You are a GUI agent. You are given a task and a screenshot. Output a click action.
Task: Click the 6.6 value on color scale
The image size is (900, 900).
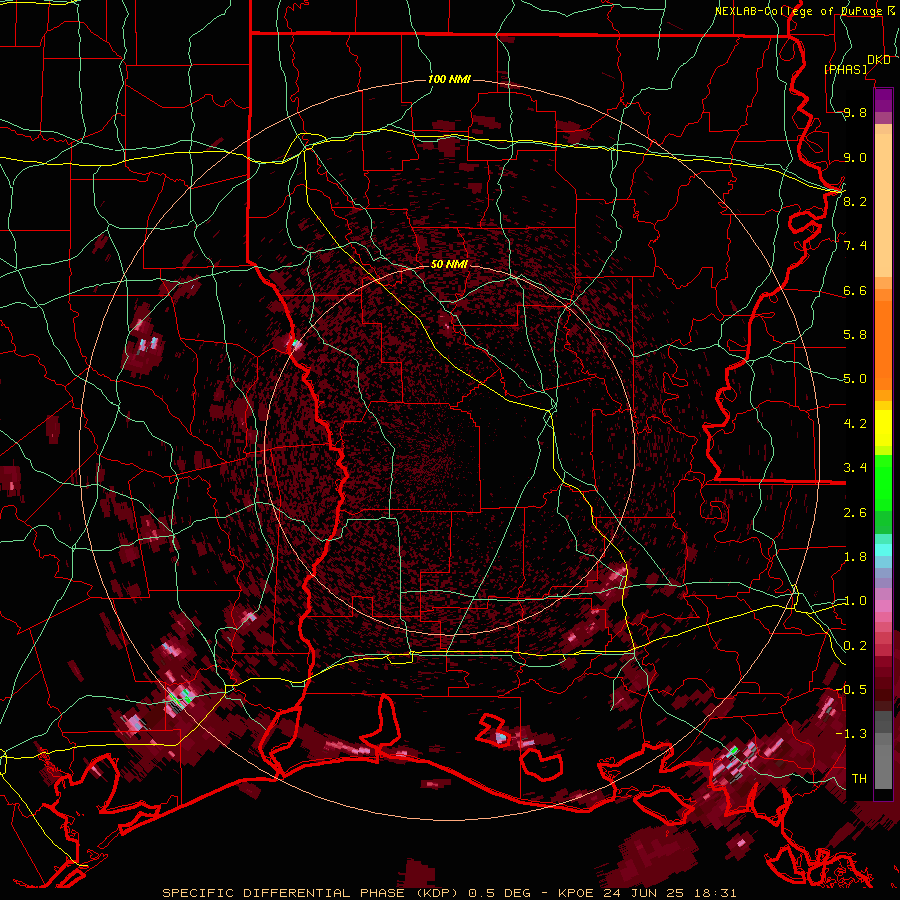855,290
